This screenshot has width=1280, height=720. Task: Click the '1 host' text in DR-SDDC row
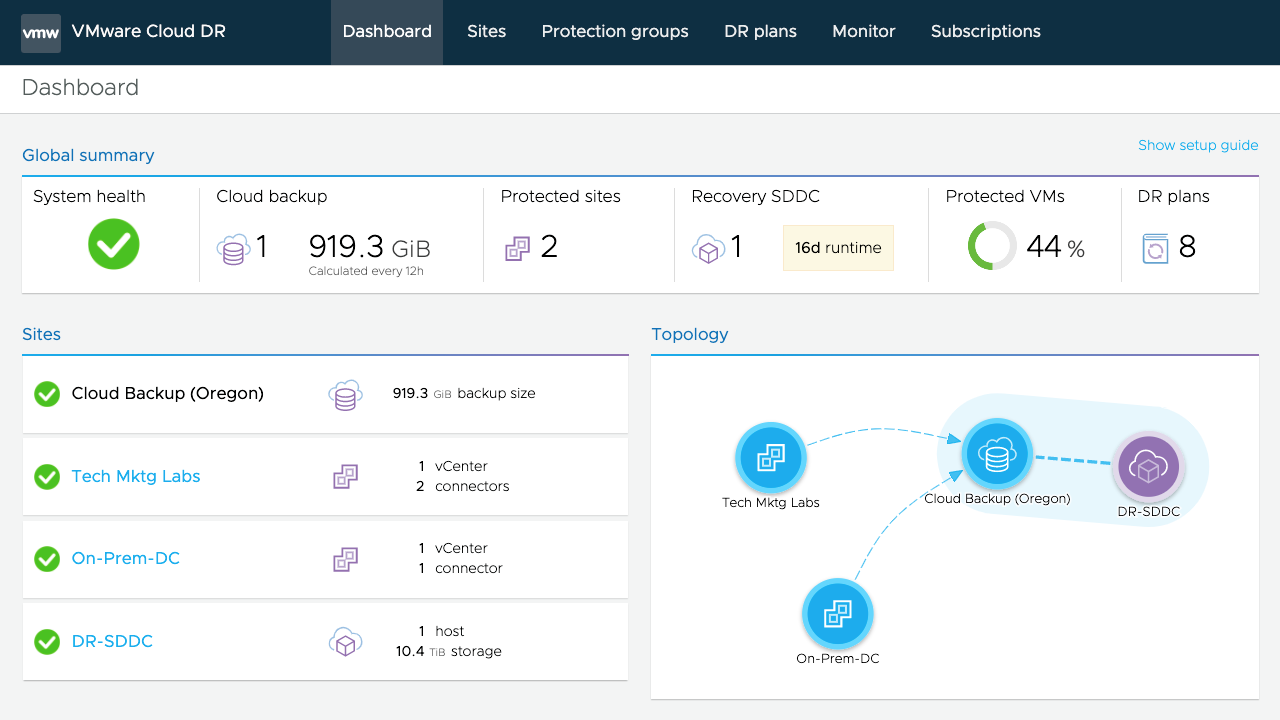click(442, 631)
